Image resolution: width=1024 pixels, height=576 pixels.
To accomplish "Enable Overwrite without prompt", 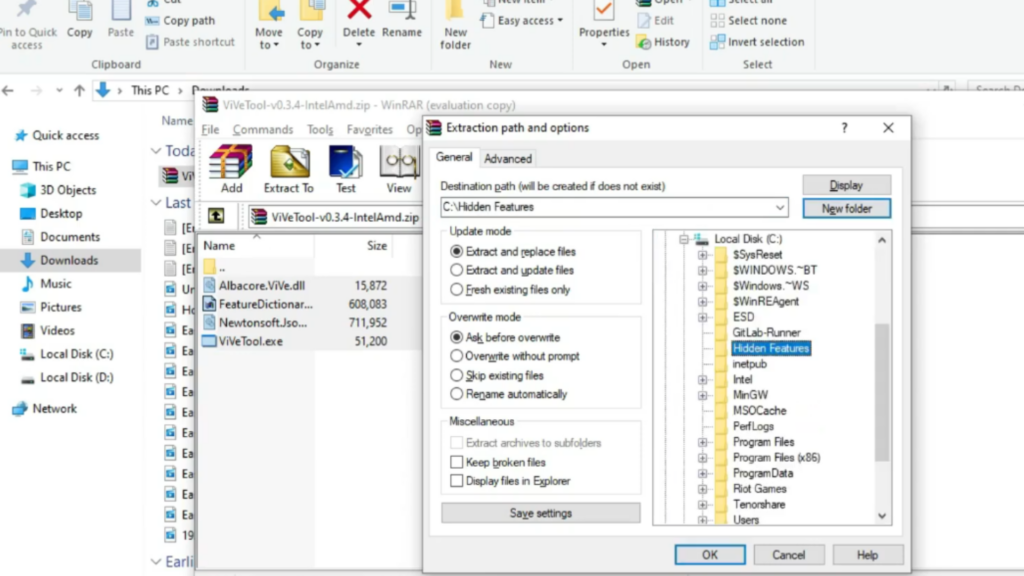I will (459, 354).
